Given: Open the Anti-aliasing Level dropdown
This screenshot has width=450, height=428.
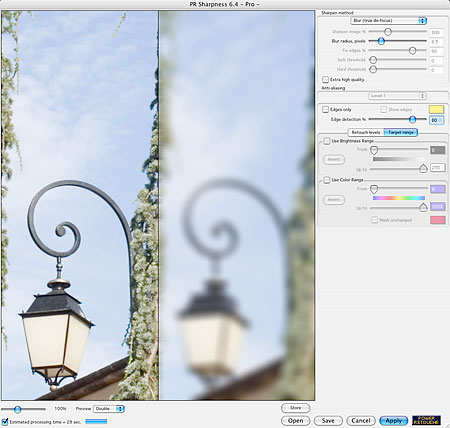Looking at the screenshot, I should 397,96.
